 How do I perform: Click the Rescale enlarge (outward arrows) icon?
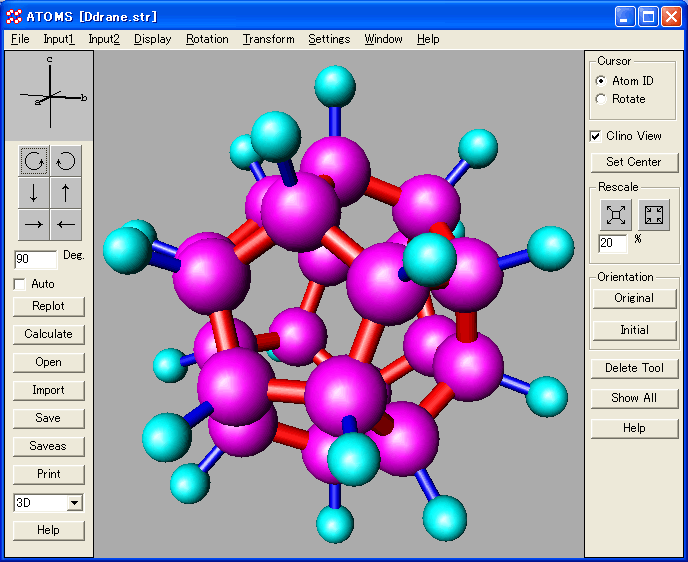pos(616,214)
